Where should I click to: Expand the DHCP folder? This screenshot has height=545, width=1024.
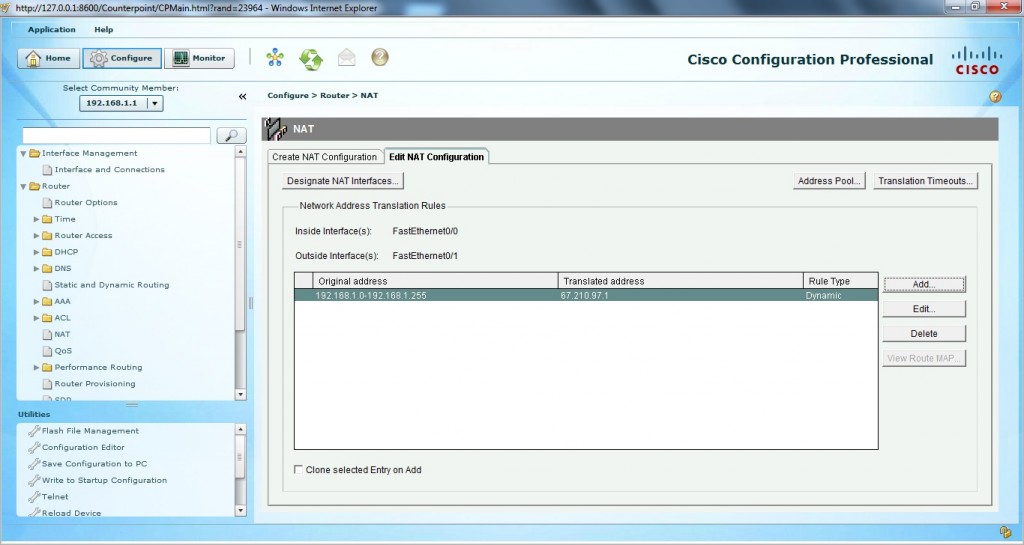(x=37, y=252)
